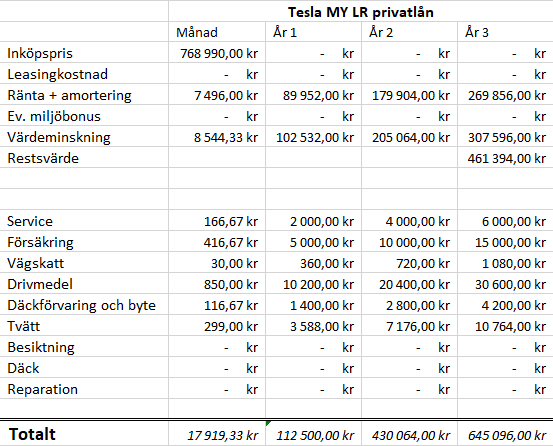The height and width of the screenshot is (446, 553).
Task: Select the 'Vägskatt' row label
Action: pyautogui.click(x=84, y=263)
